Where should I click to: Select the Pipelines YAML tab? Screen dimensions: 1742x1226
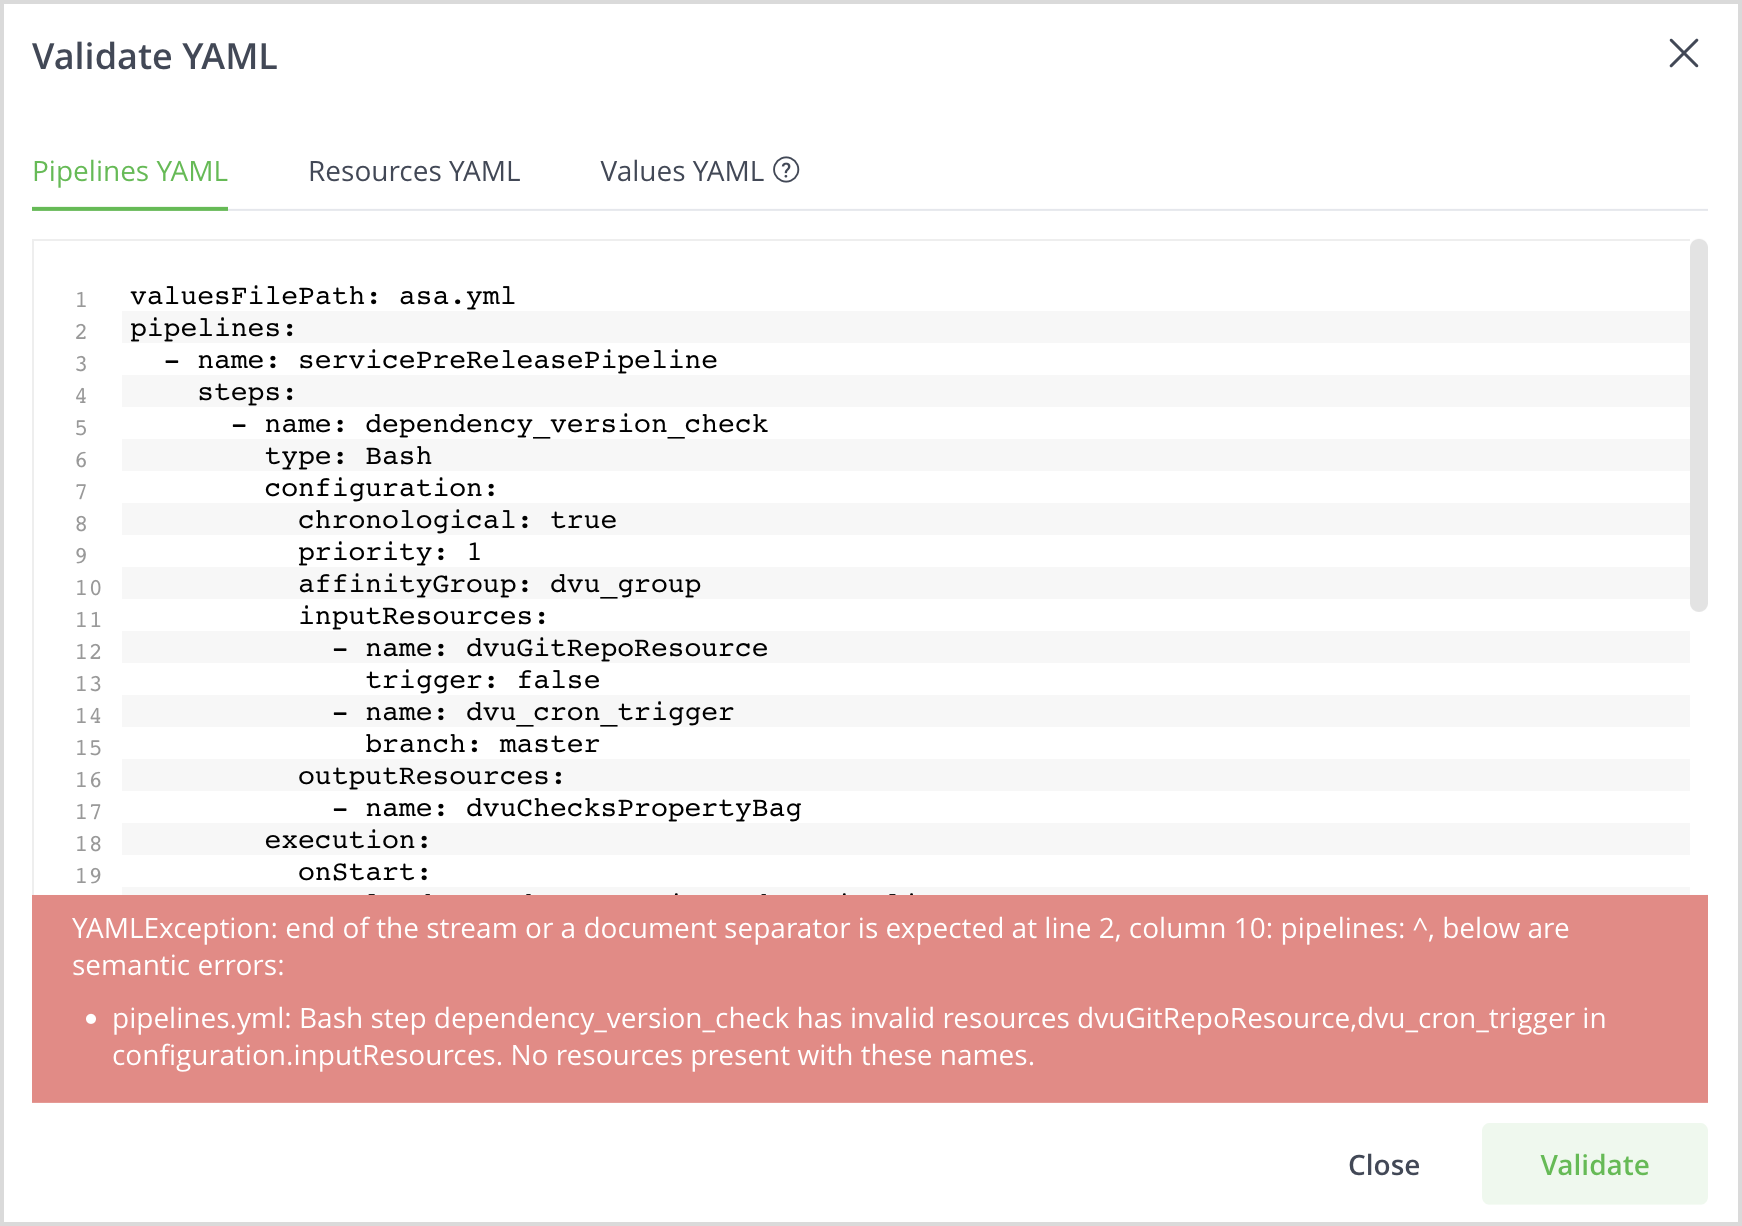pyautogui.click(x=130, y=172)
